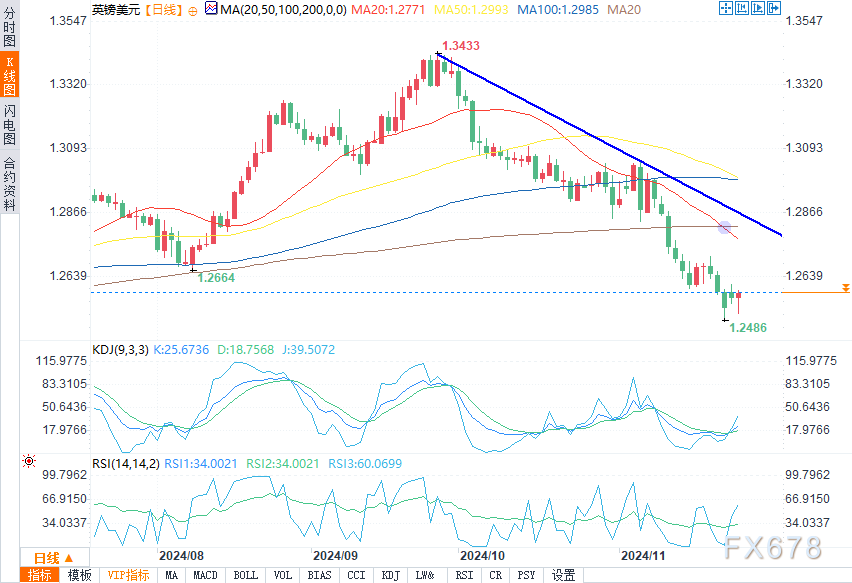The width and height of the screenshot is (852, 583).
Task: Select the KDJ indicator button
Action: pyautogui.click(x=391, y=575)
